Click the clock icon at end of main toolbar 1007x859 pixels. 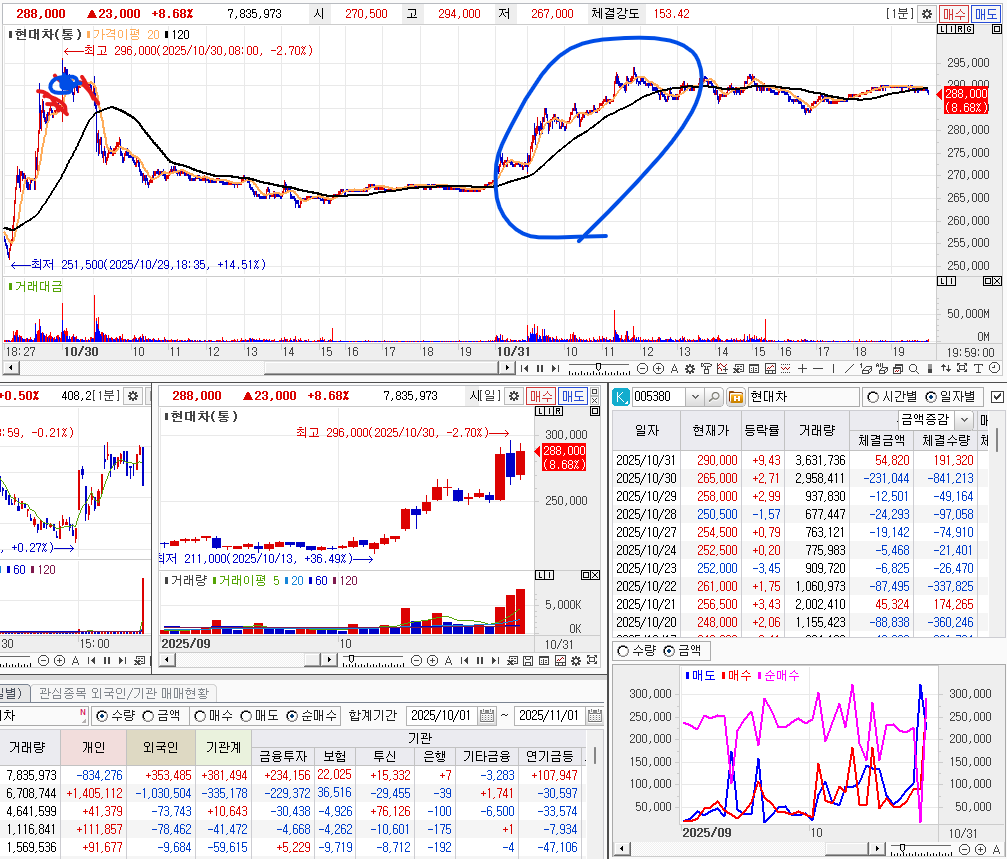click(x=995, y=368)
